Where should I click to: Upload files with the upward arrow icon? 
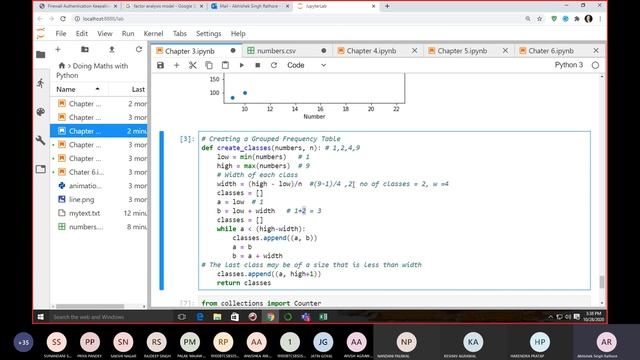[112, 49]
